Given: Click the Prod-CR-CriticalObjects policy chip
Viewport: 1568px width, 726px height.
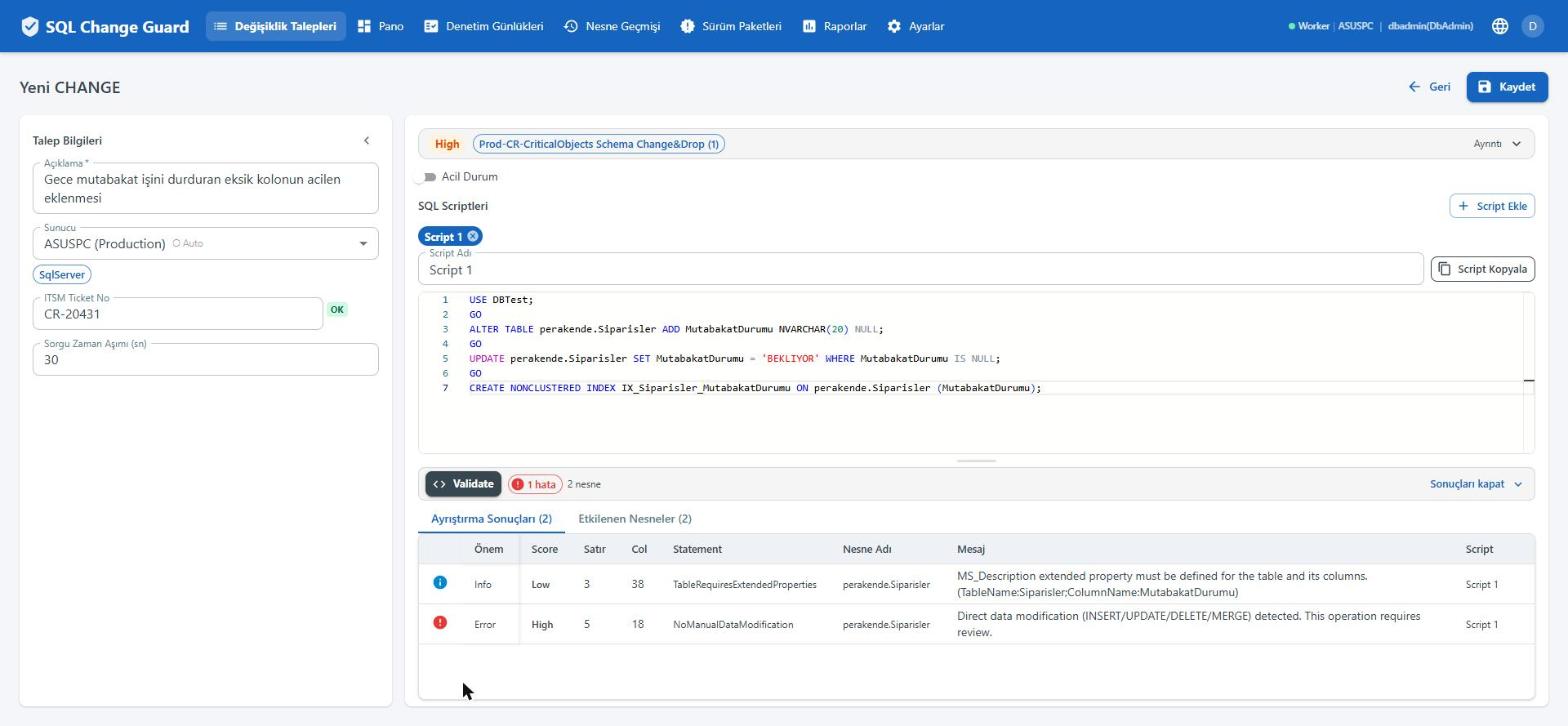Looking at the screenshot, I should [x=598, y=144].
